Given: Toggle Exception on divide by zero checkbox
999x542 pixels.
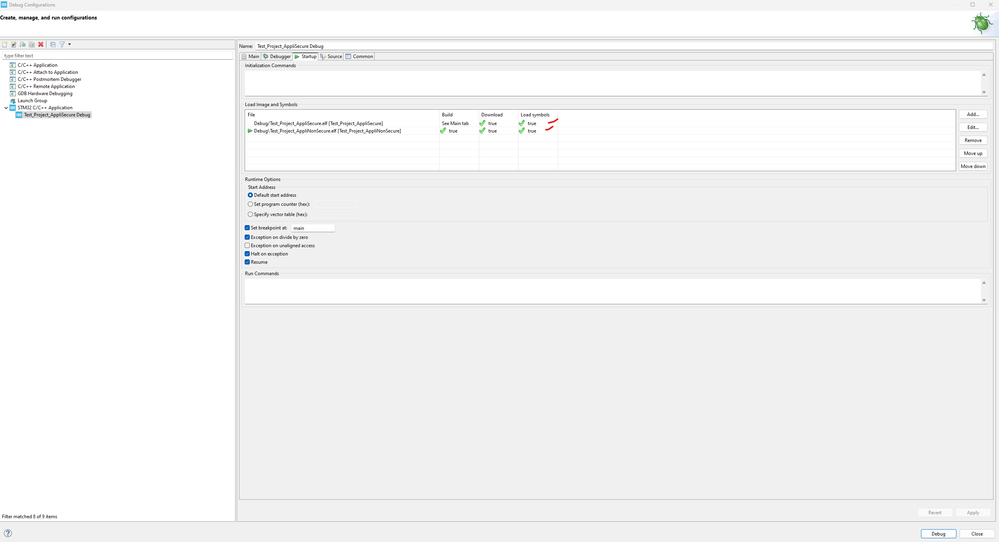Looking at the screenshot, I should coord(247,237).
